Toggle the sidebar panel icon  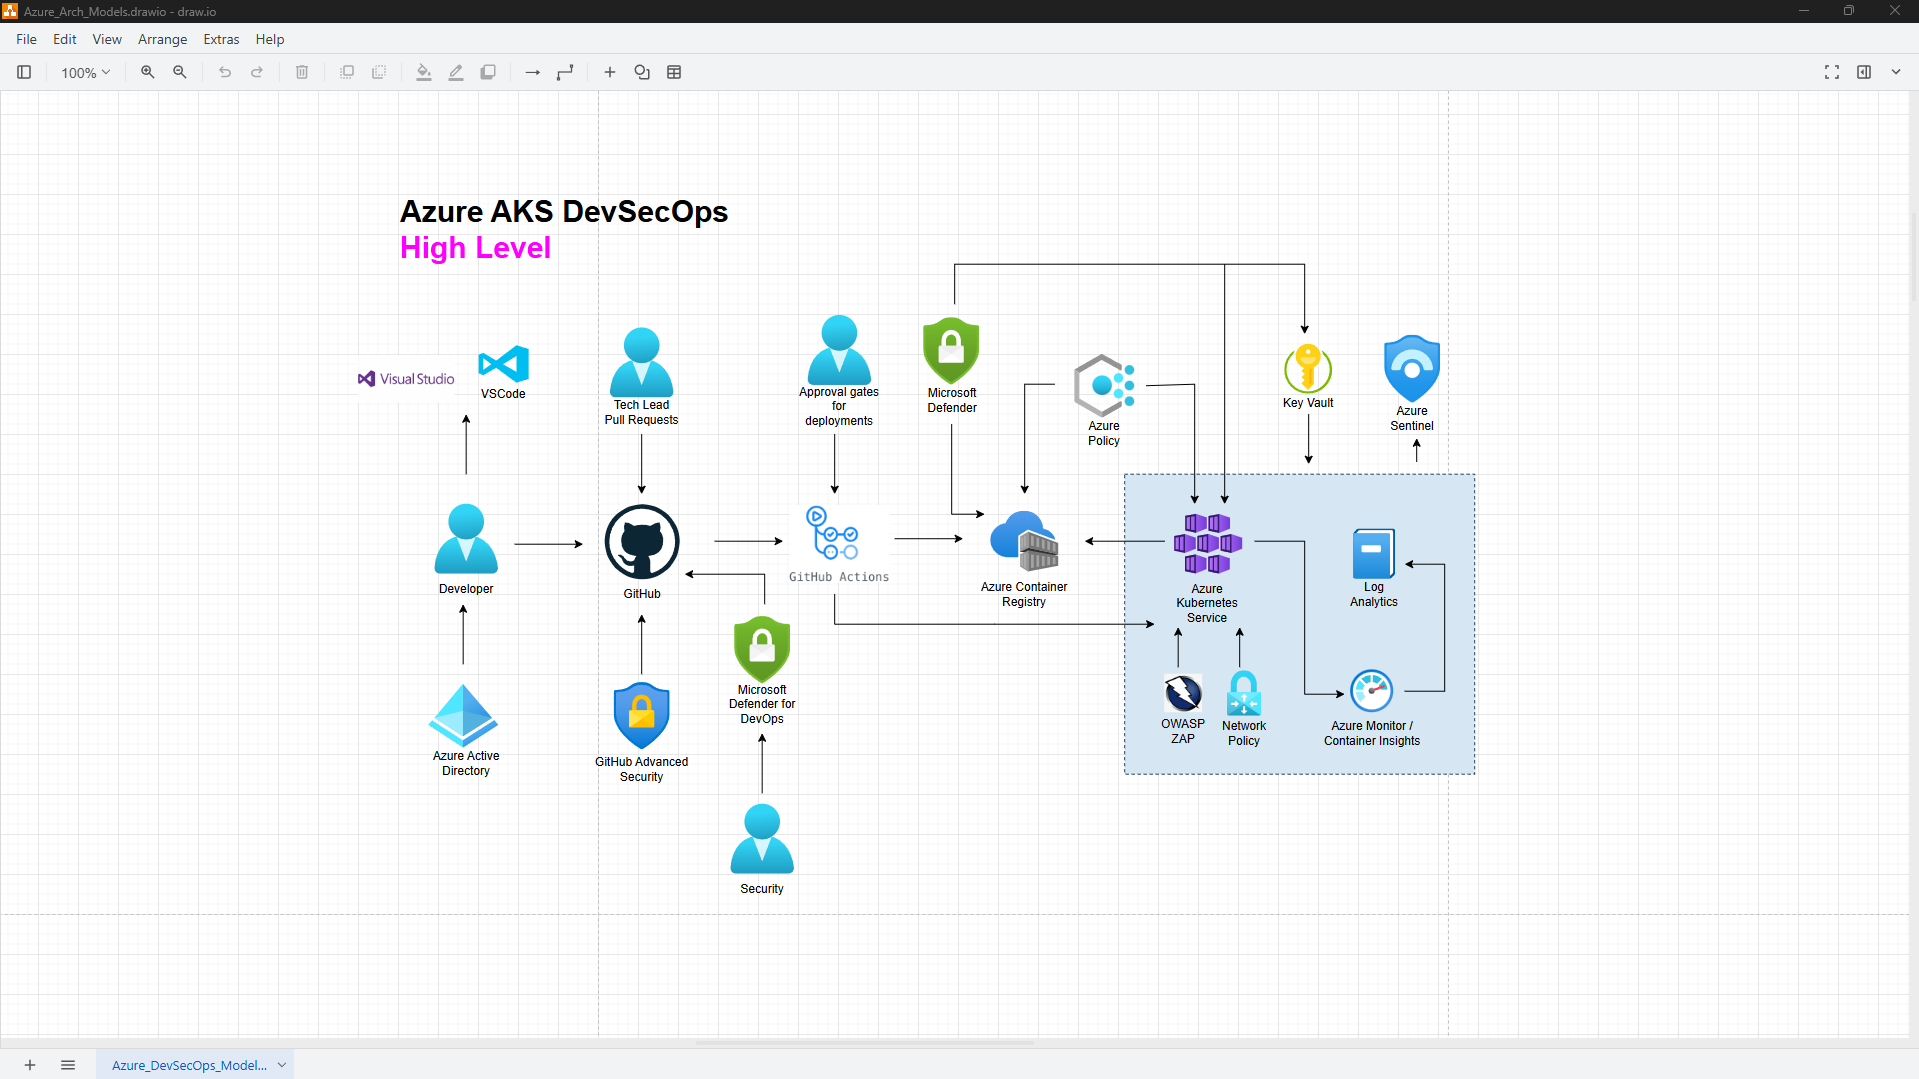[x=24, y=72]
